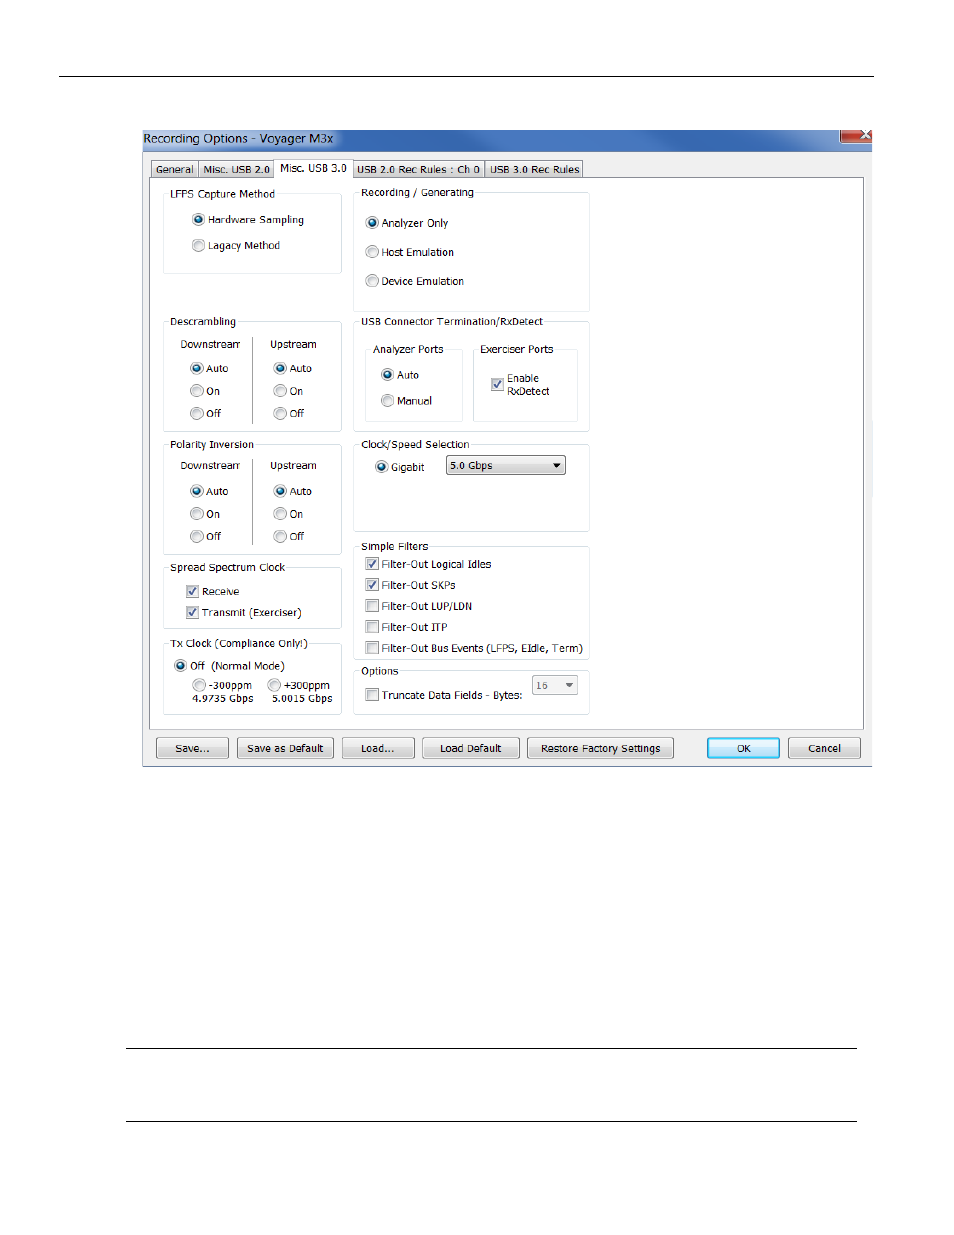Viewport: 954px width, 1235px height.
Task: Open USB 2.0 Rec Rules : Ch 0 tab
Action: click(x=418, y=170)
